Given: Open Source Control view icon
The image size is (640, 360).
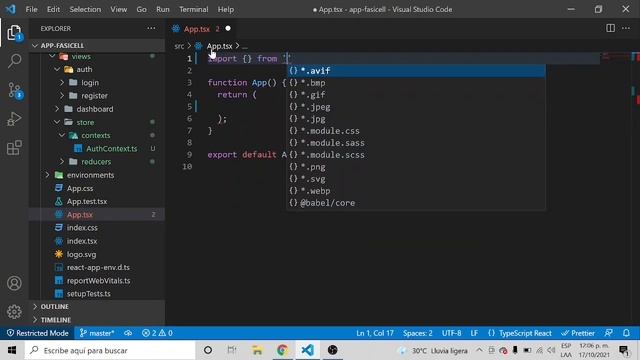Looking at the screenshot, I should tap(15, 91).
